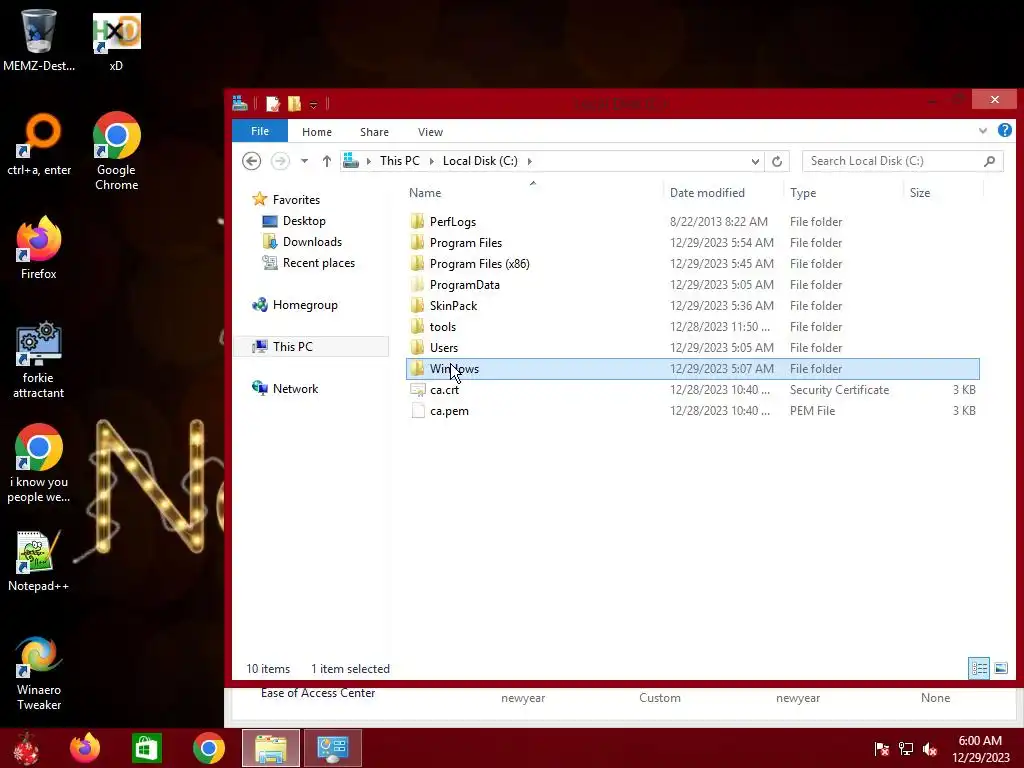Click the search magnifier icon
The height and width of the screenshot is (768, 1024).
(989, 161)
